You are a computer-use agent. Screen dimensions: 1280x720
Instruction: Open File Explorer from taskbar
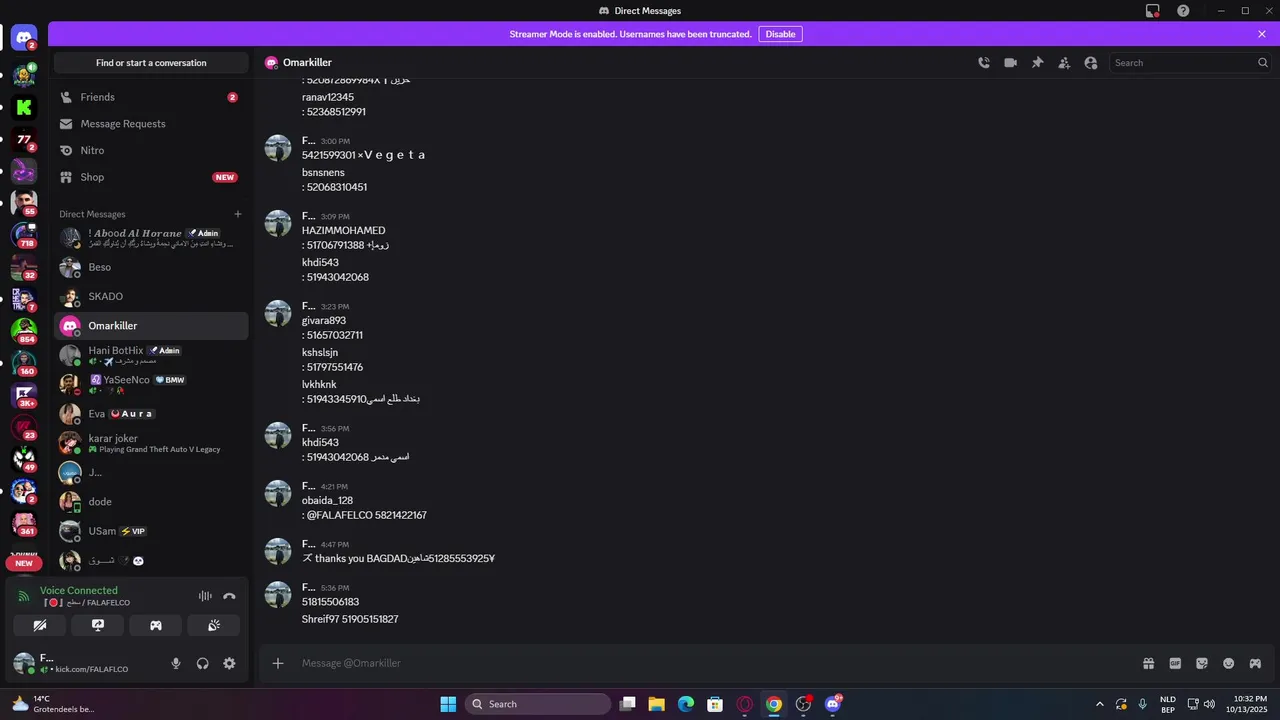656,704
